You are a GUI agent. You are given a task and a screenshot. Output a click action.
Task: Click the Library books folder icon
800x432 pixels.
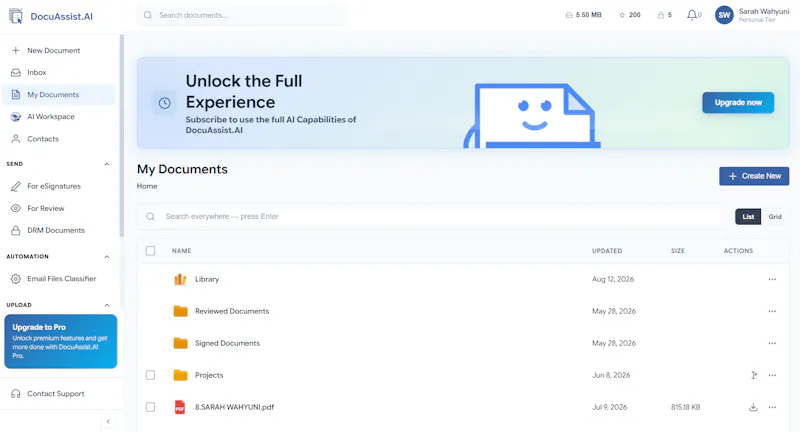(x=180, y=279)
